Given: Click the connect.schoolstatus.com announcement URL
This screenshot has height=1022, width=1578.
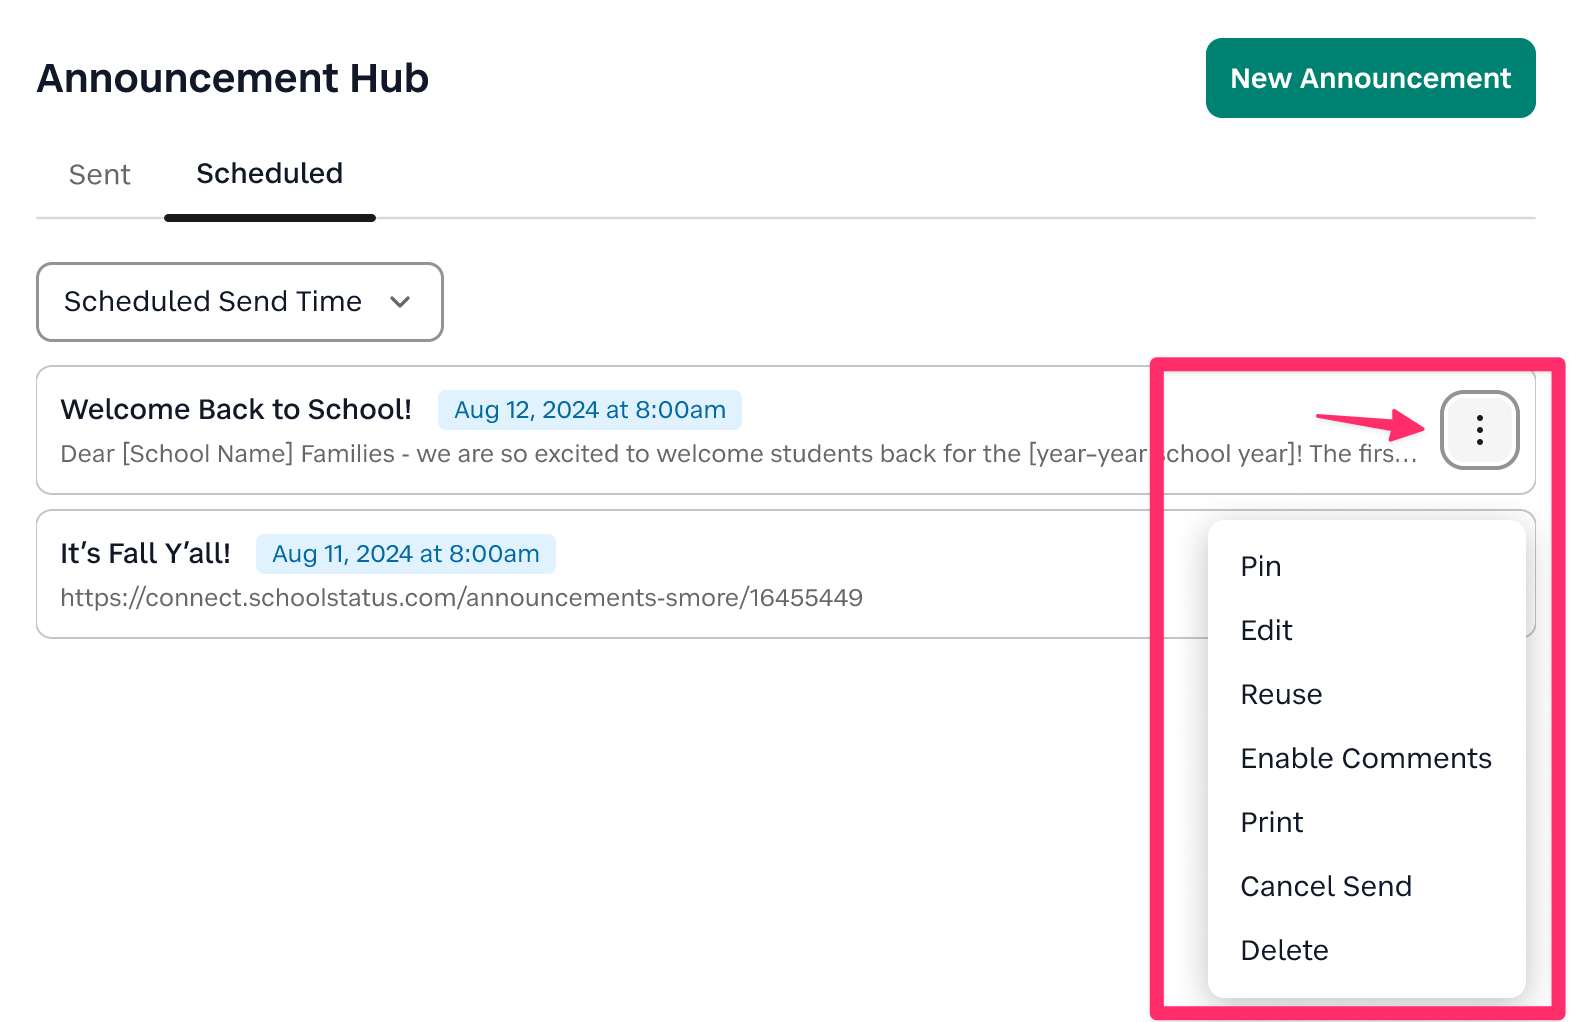Looking at the screenshot, I should 461,598.
